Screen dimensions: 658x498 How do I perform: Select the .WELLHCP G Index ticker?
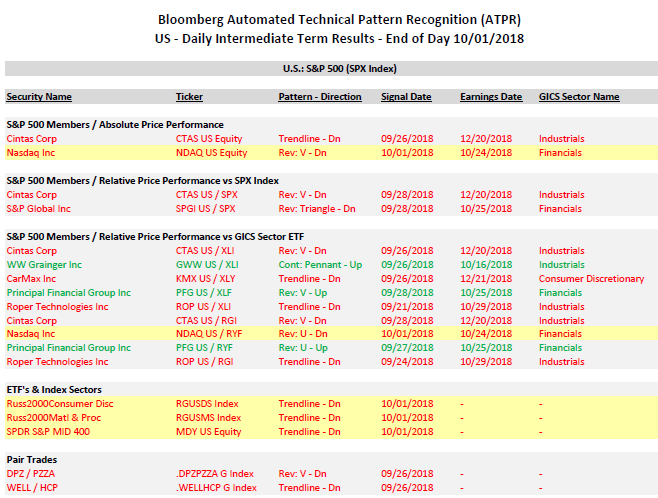(x=217, y=488)
